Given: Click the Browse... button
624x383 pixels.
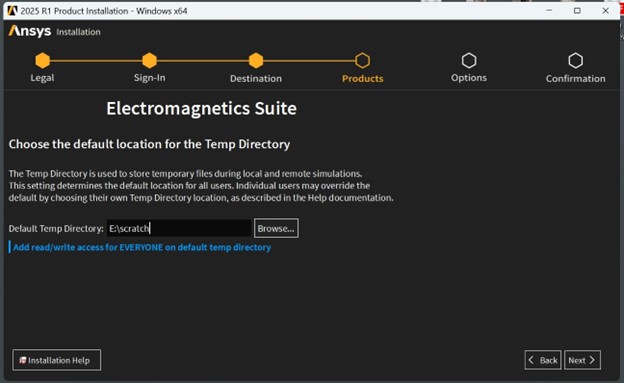Looking at the screenshot, I should coord(276,228).
